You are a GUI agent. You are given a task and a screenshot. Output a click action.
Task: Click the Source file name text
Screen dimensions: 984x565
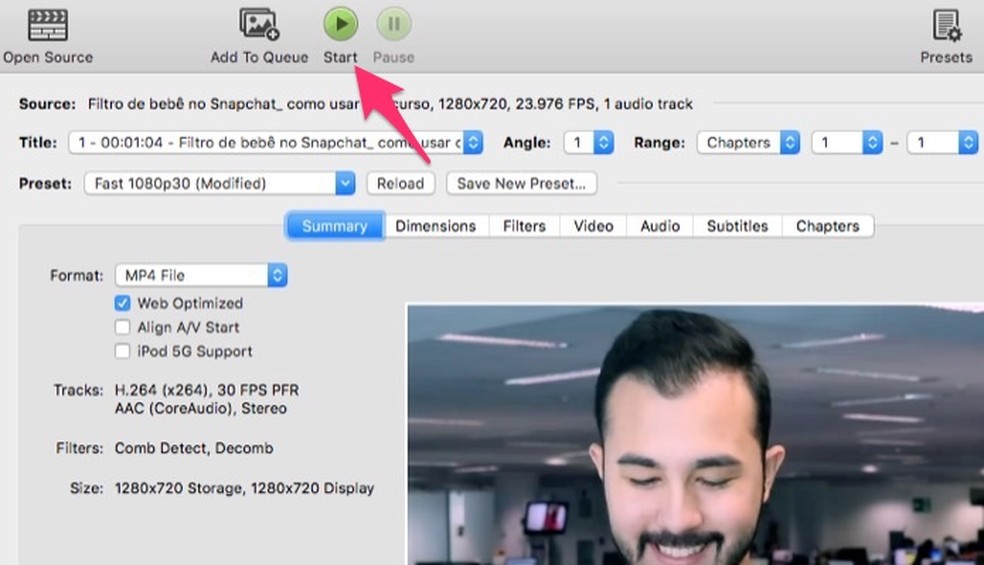(389, 104)
